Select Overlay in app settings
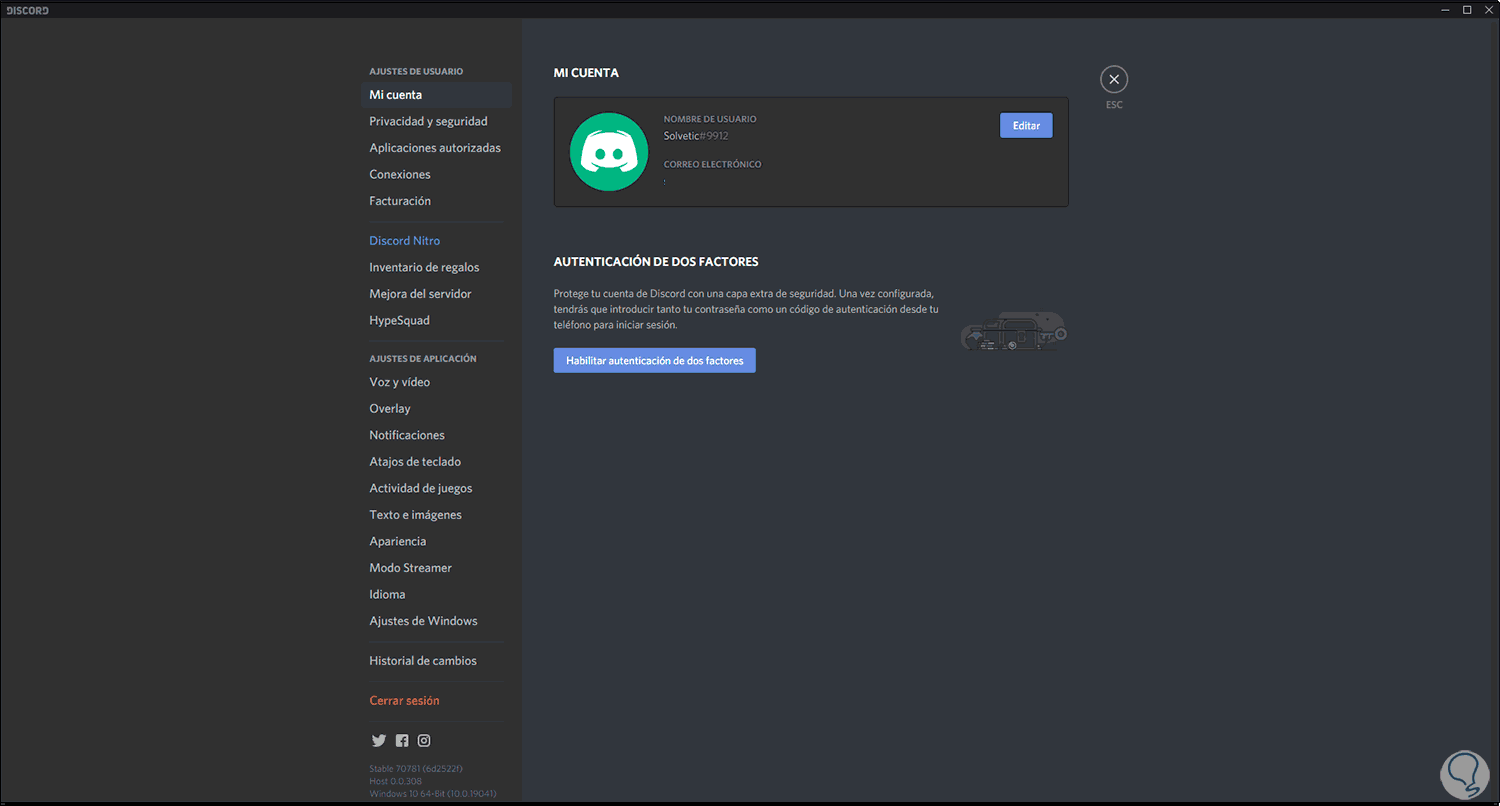This screenshot has height=806, width=1500. [x=436, y=408]
